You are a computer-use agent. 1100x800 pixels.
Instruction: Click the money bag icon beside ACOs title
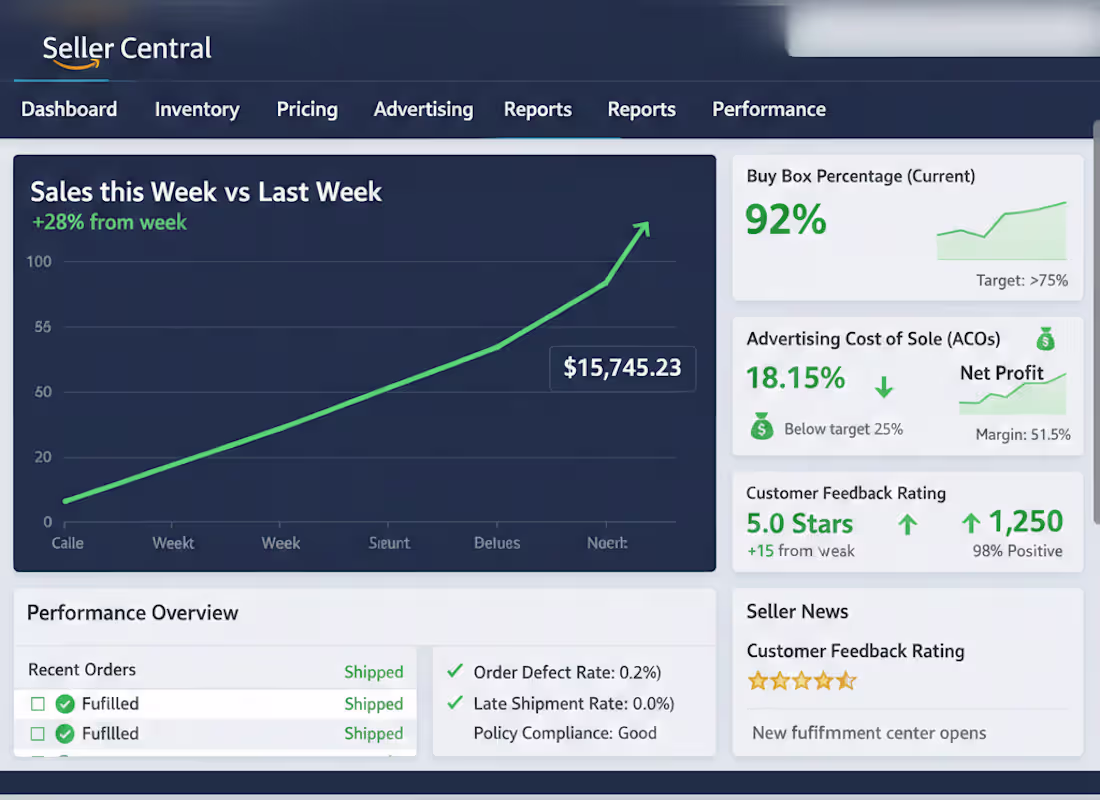tap(1045, 339)
